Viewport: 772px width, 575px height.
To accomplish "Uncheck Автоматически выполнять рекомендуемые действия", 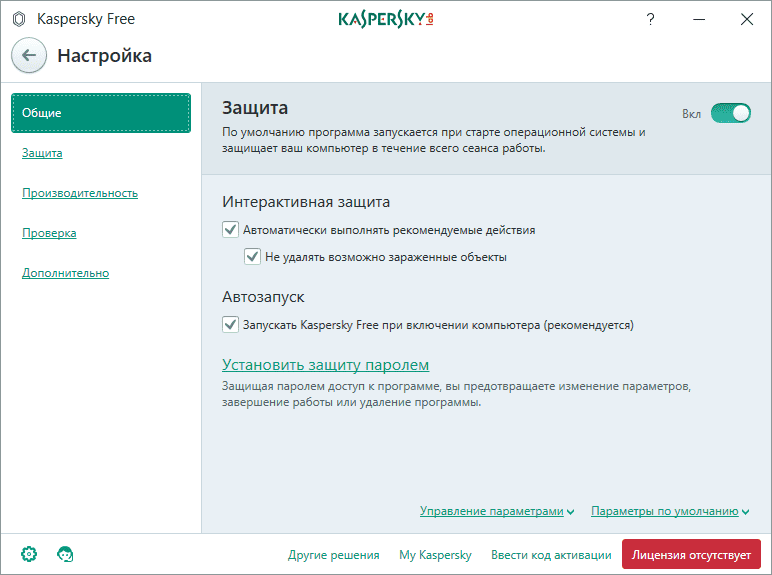I will (230, 229).
